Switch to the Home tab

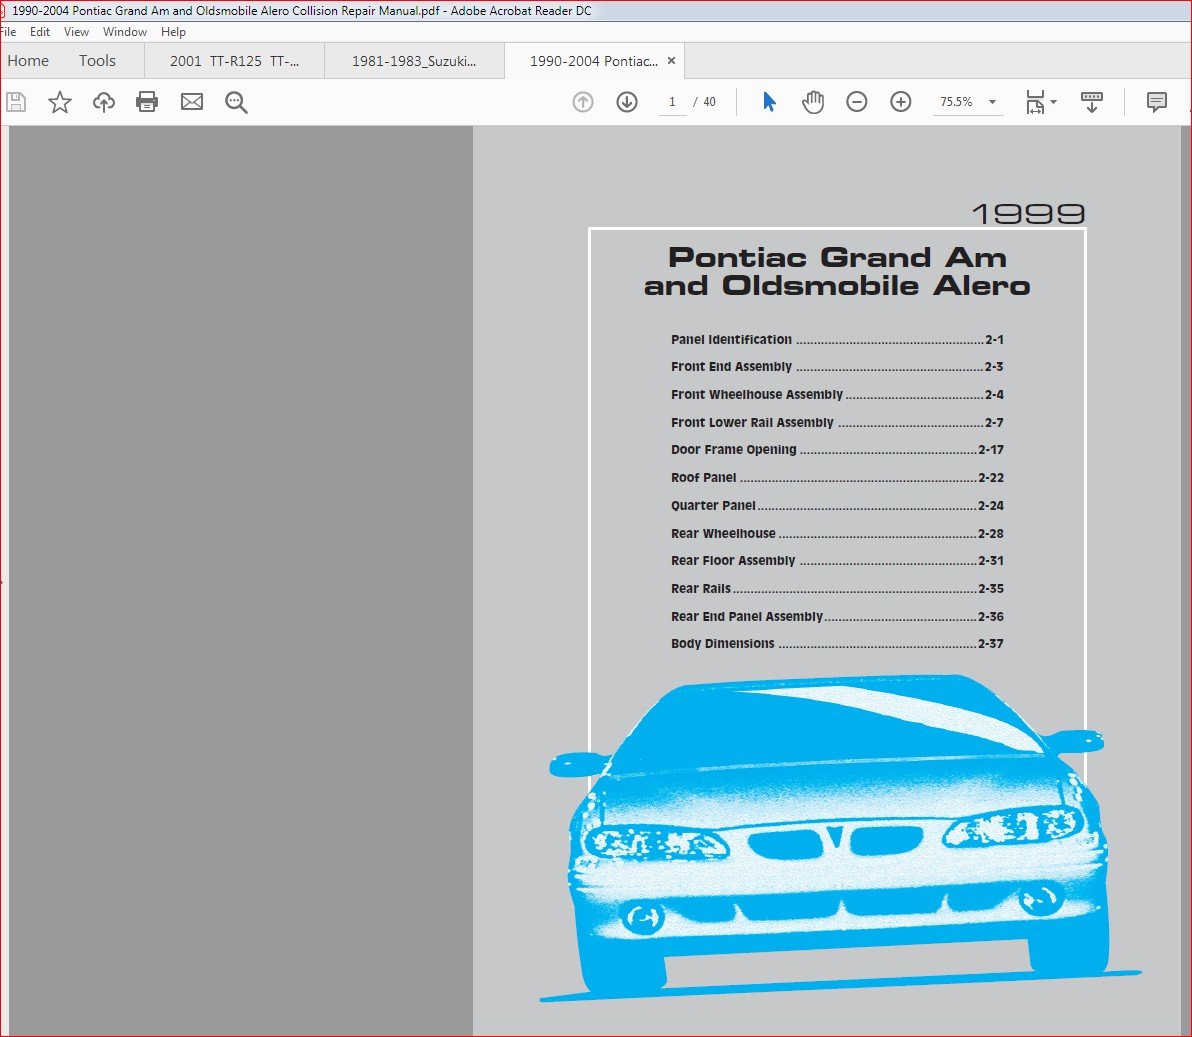pos(28,61)
